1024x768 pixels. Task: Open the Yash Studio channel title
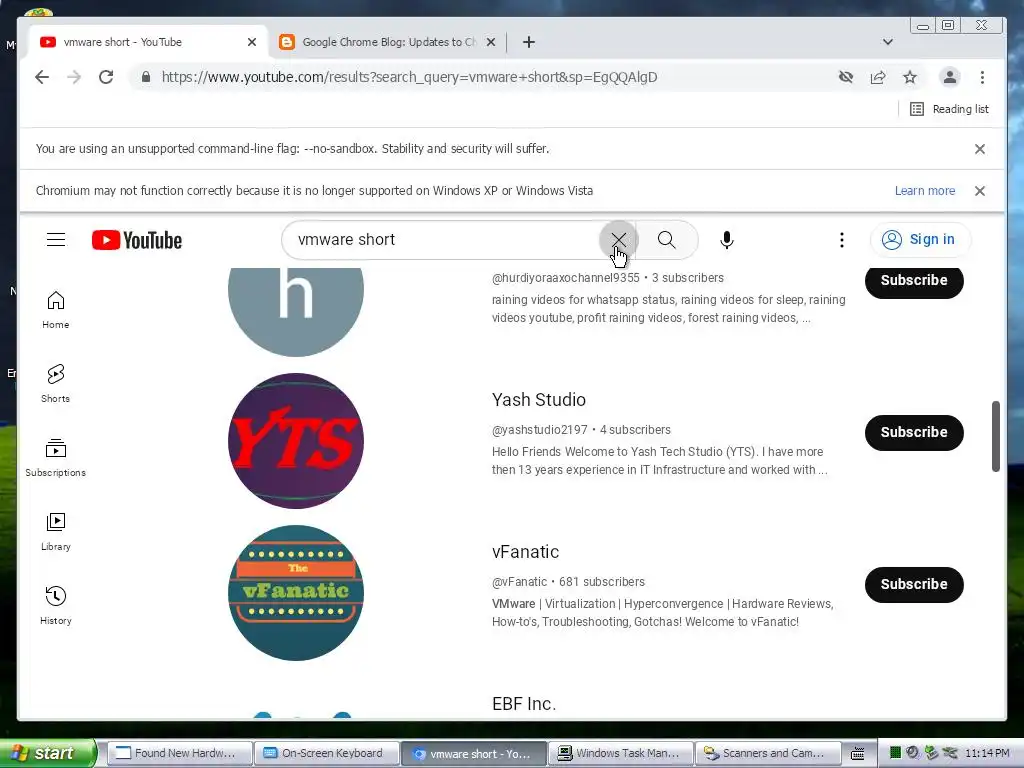[539, 400]
